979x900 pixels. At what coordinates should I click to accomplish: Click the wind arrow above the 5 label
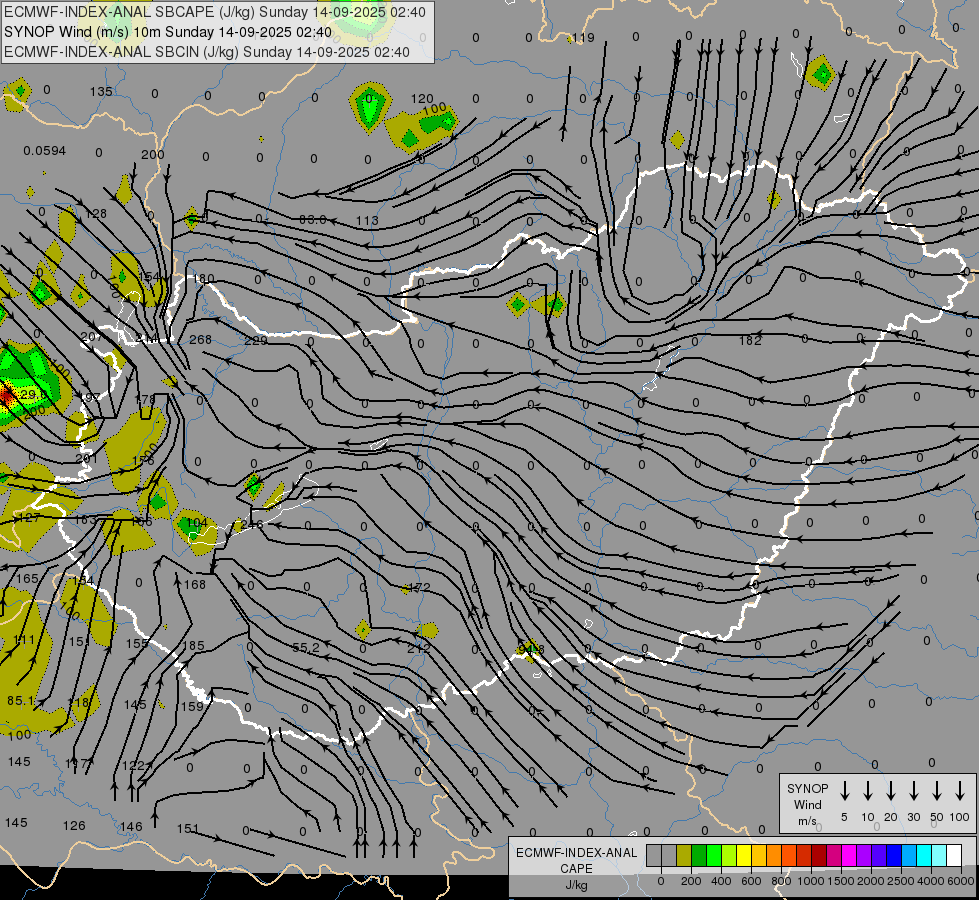tap(844, 791)
